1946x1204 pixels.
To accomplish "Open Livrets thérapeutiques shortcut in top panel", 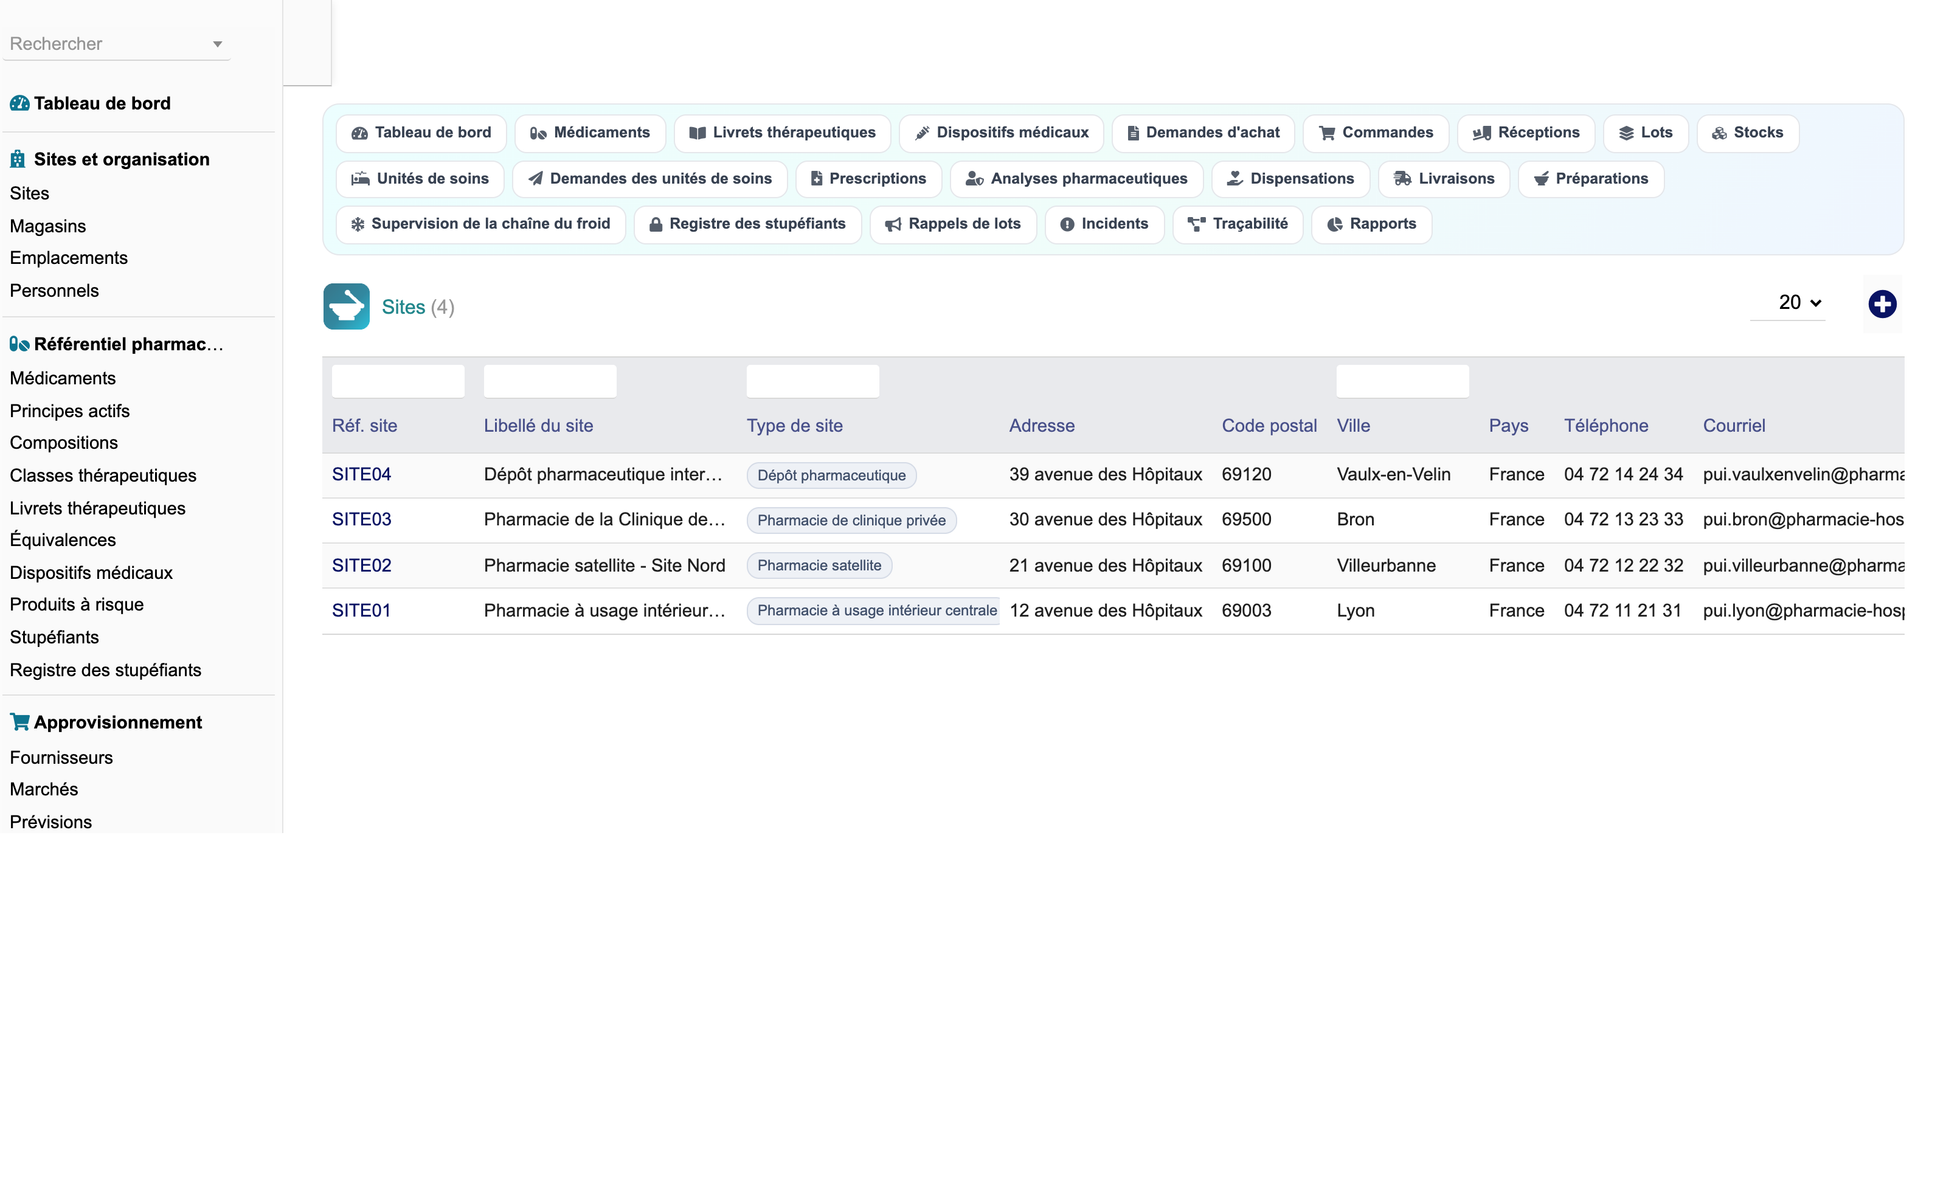I will 782,133.
